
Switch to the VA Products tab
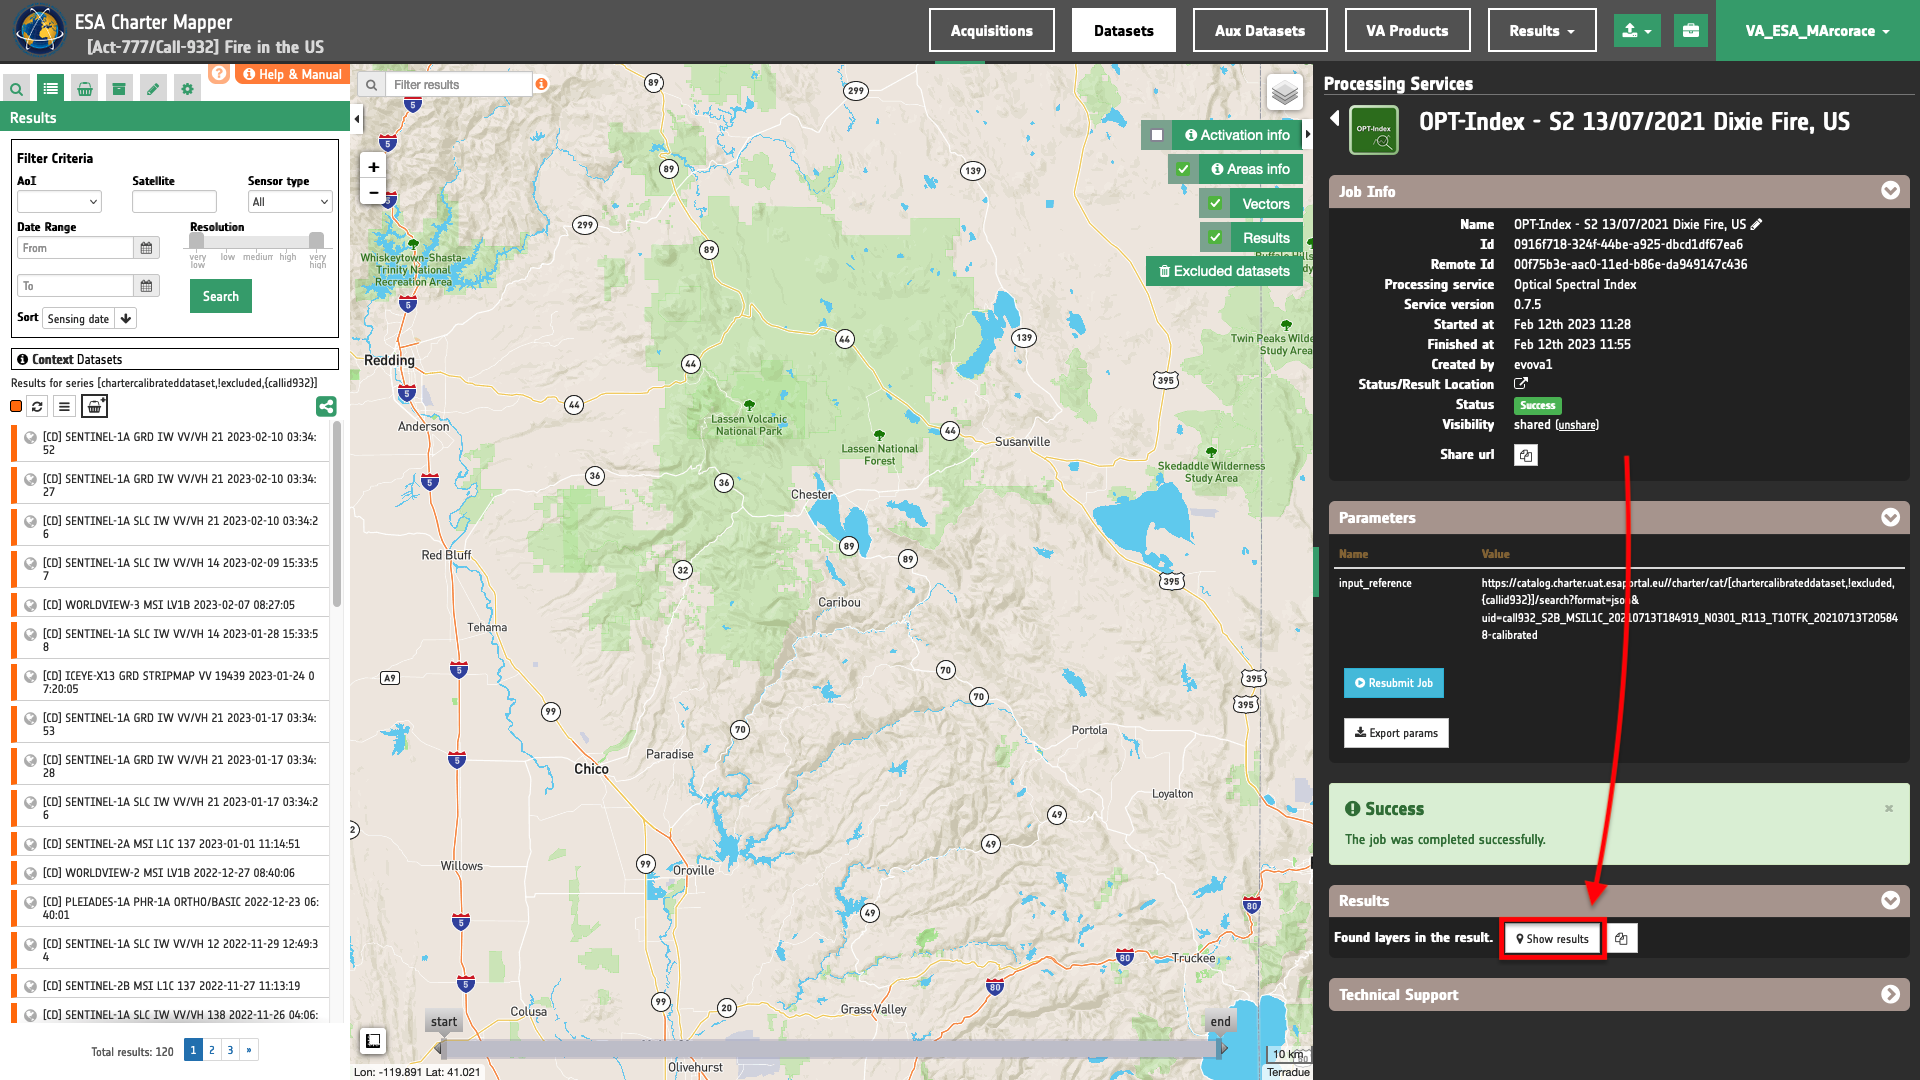1407,31
